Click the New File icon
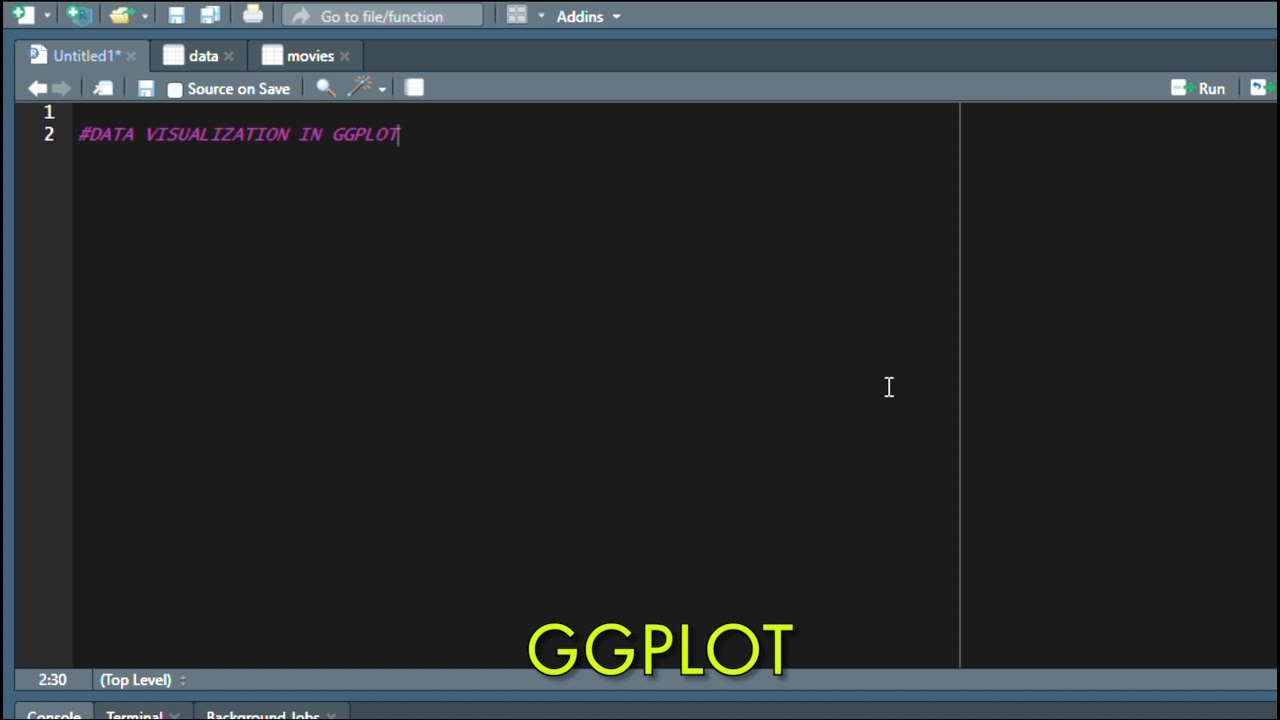 pos(23,15)
